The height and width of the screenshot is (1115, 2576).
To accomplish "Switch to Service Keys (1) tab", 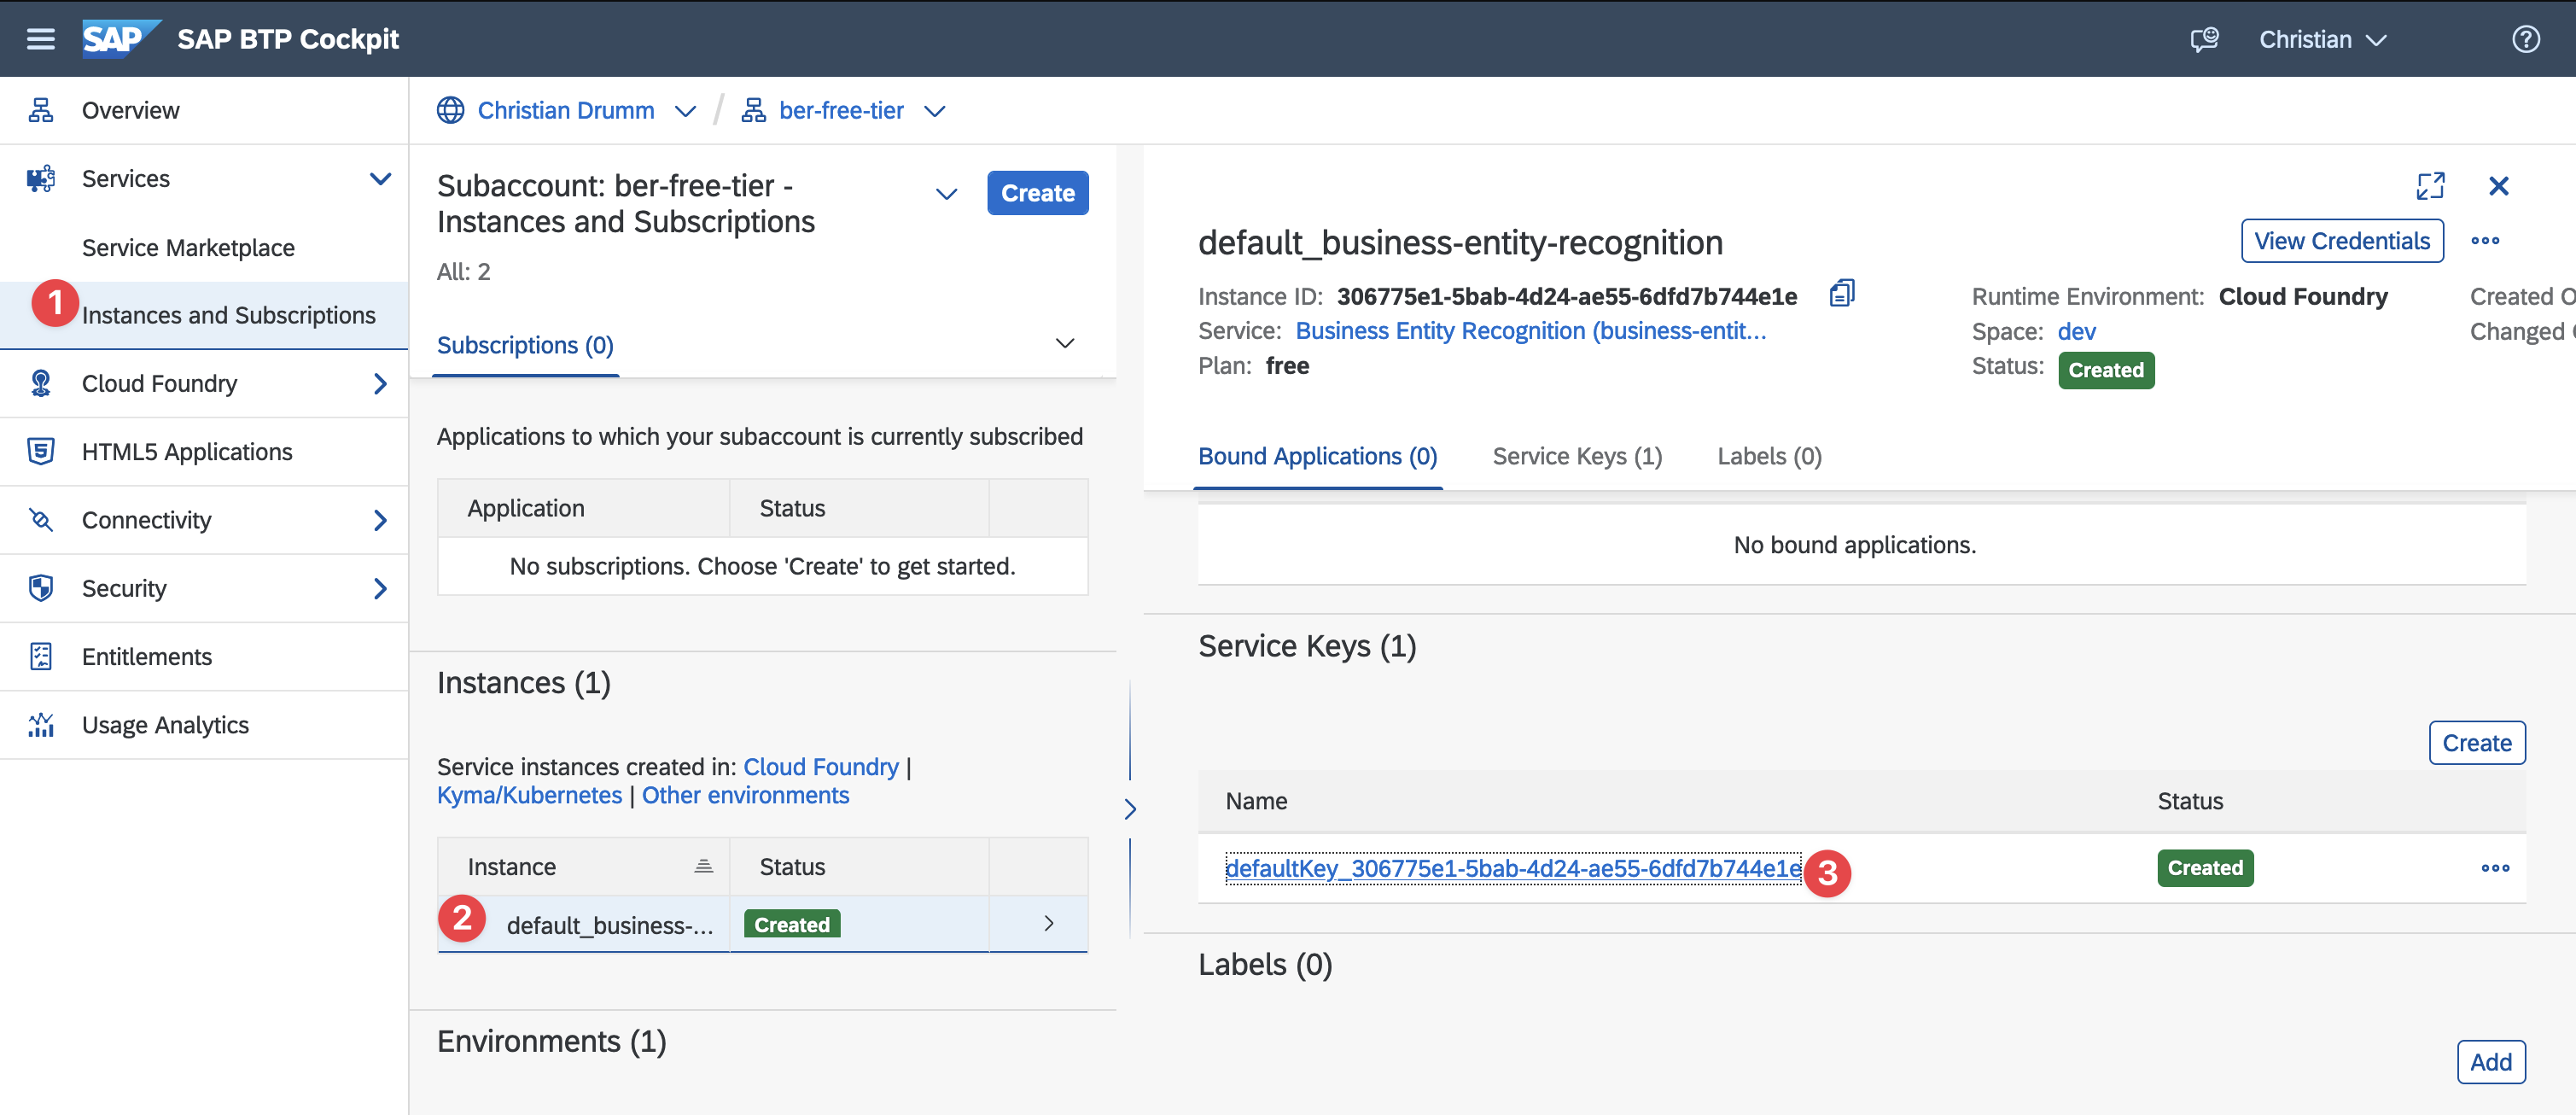I will click(1577, 456).
